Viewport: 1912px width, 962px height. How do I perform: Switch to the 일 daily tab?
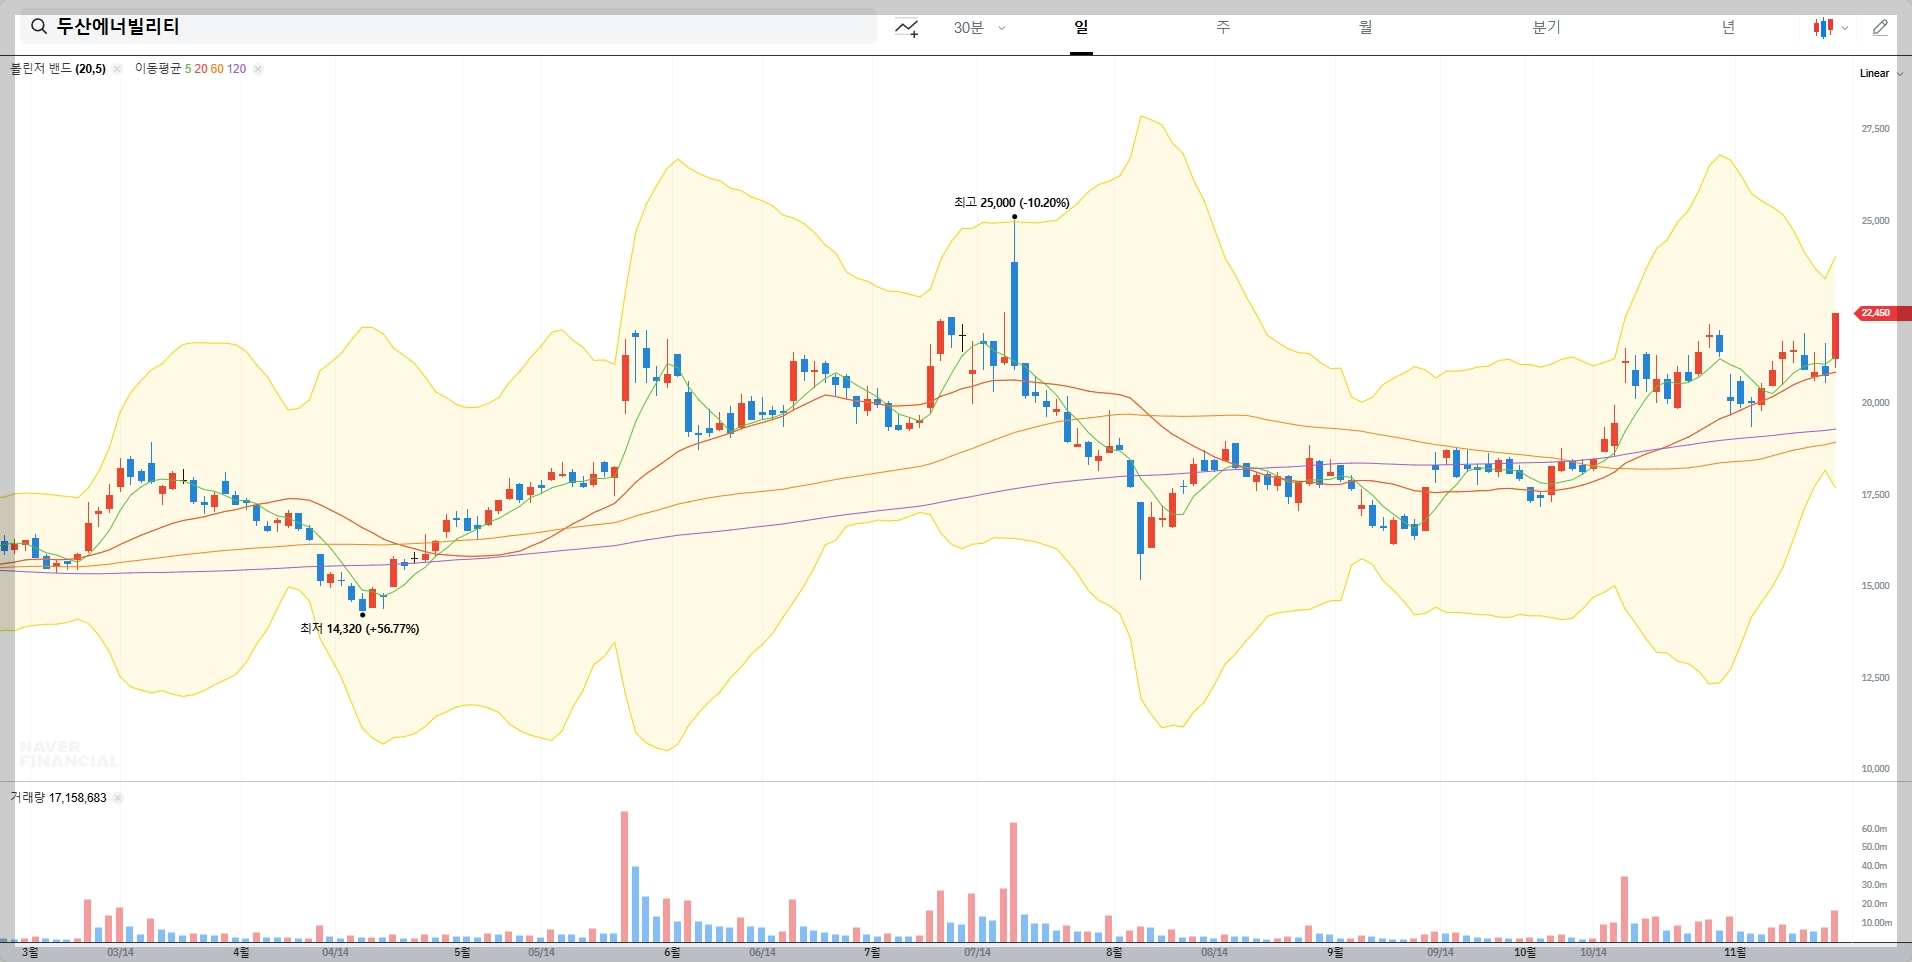[x=1081, y=28]
